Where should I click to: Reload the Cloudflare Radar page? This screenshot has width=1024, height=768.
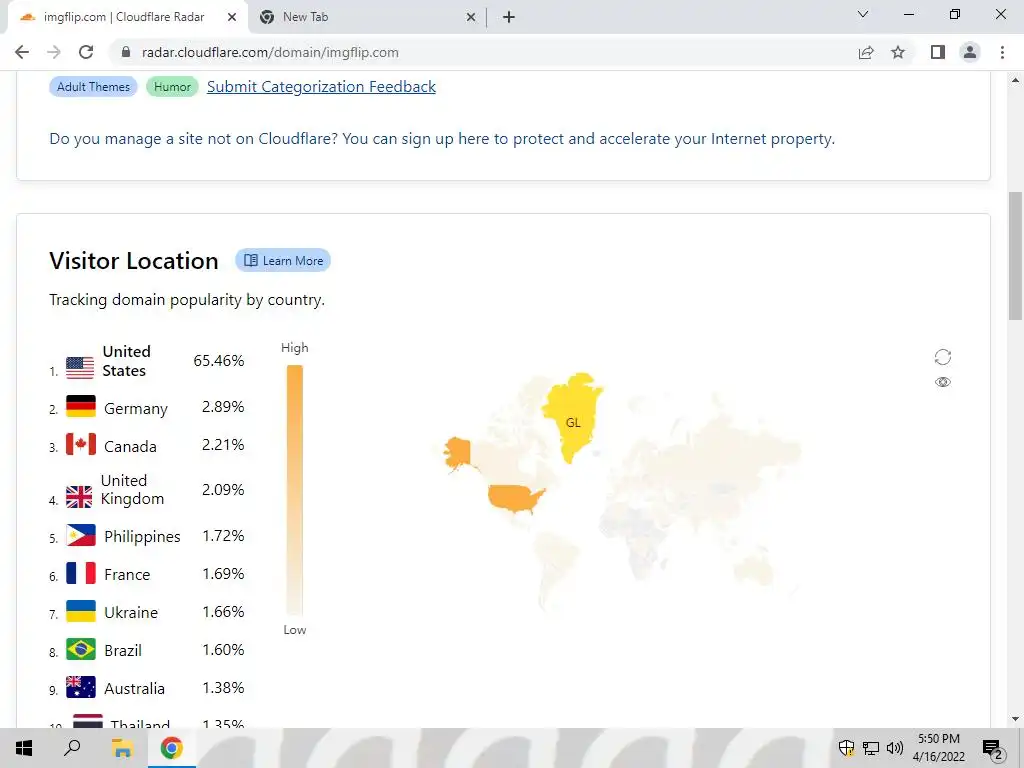pos(86,52)
